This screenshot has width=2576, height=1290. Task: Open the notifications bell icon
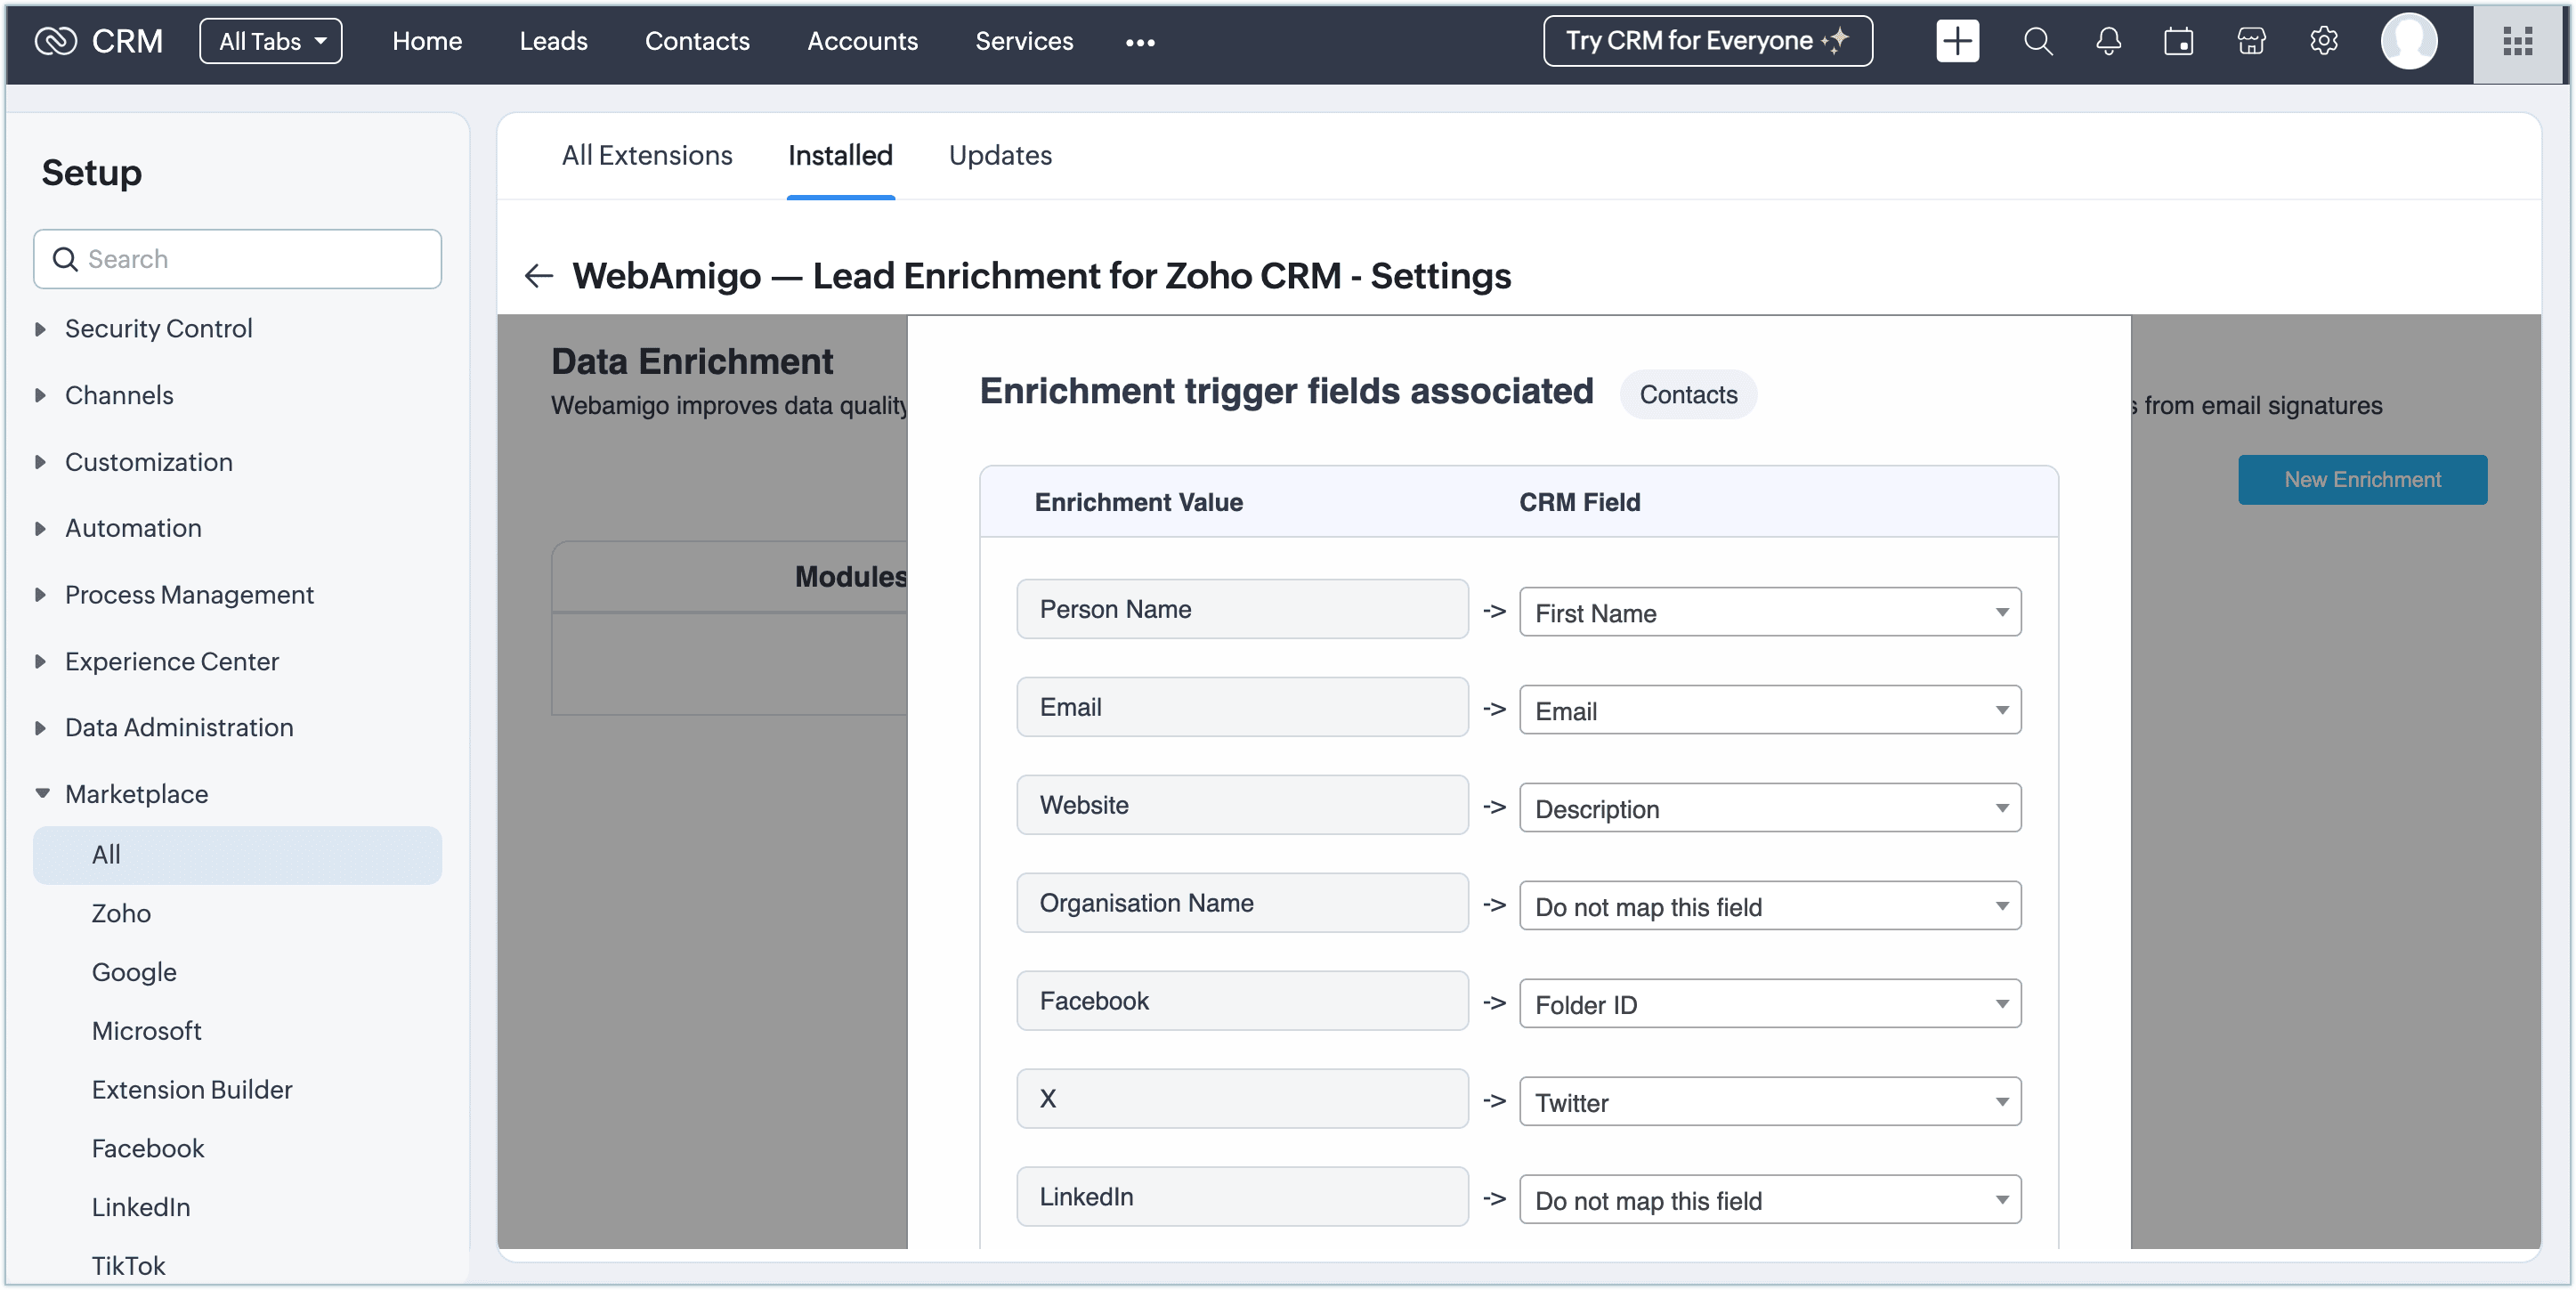point(2108,41)
